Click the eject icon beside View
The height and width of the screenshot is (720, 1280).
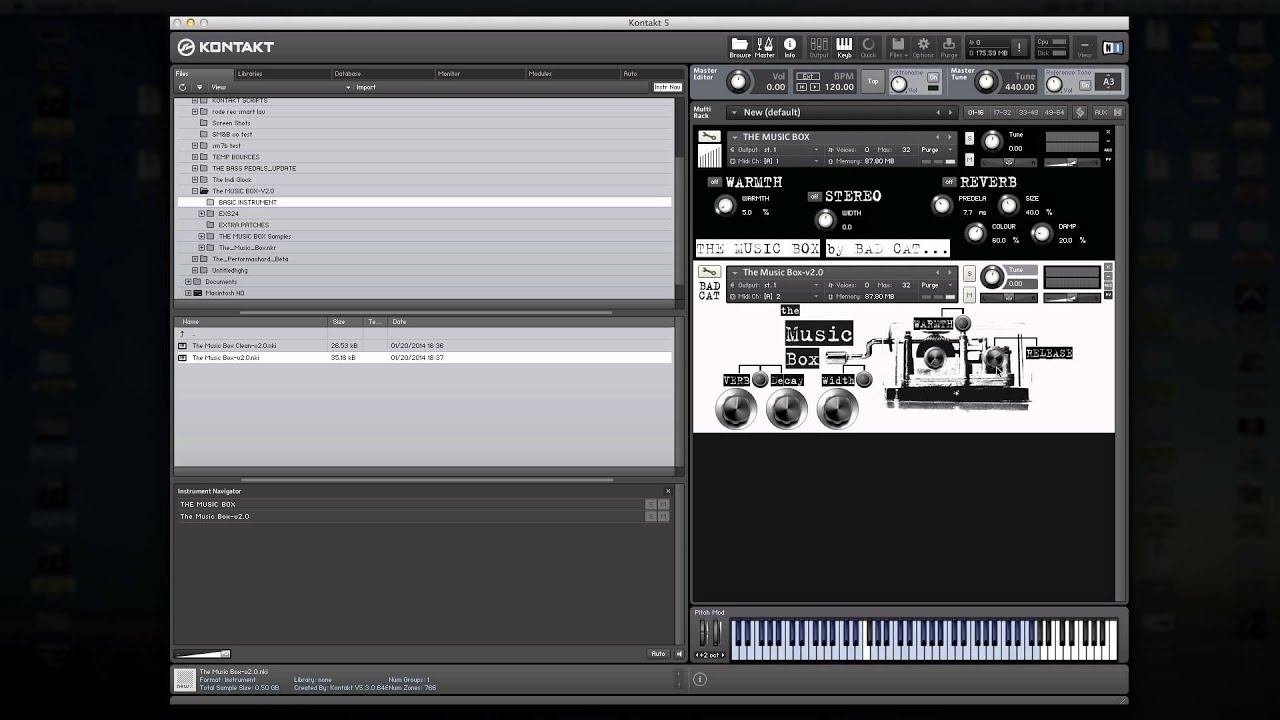point(199,87)
